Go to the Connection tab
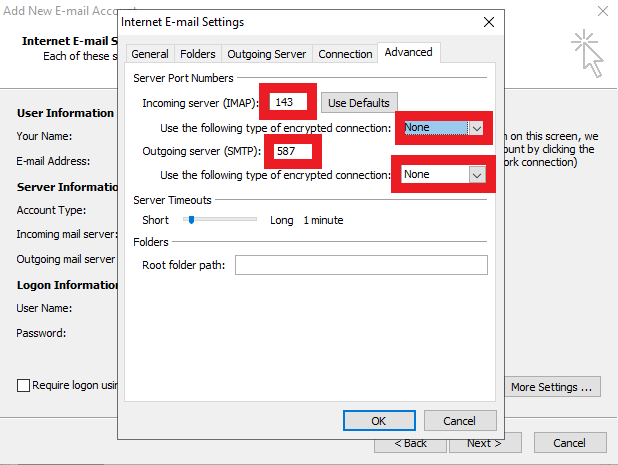 (344, 54)
